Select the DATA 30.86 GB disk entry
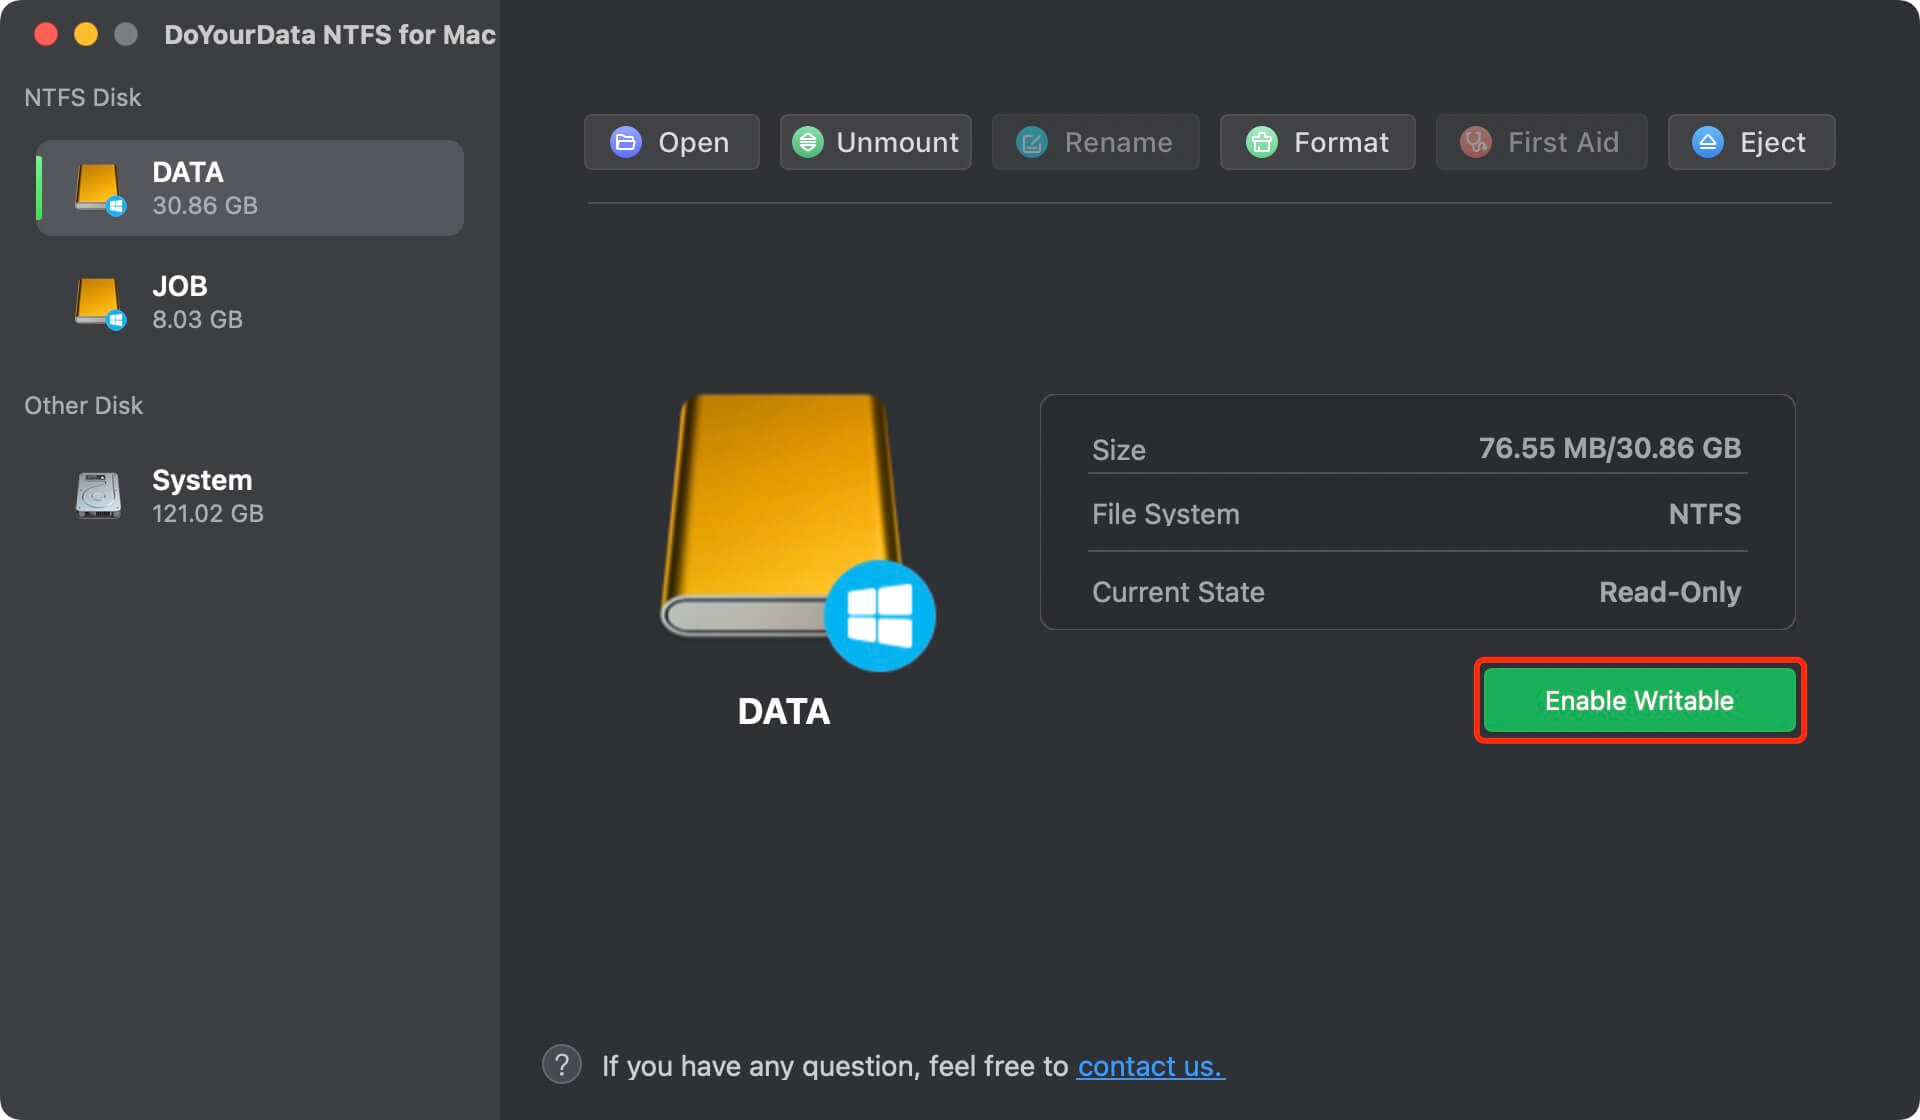The image size is (1920, 1120). [247, 187]
